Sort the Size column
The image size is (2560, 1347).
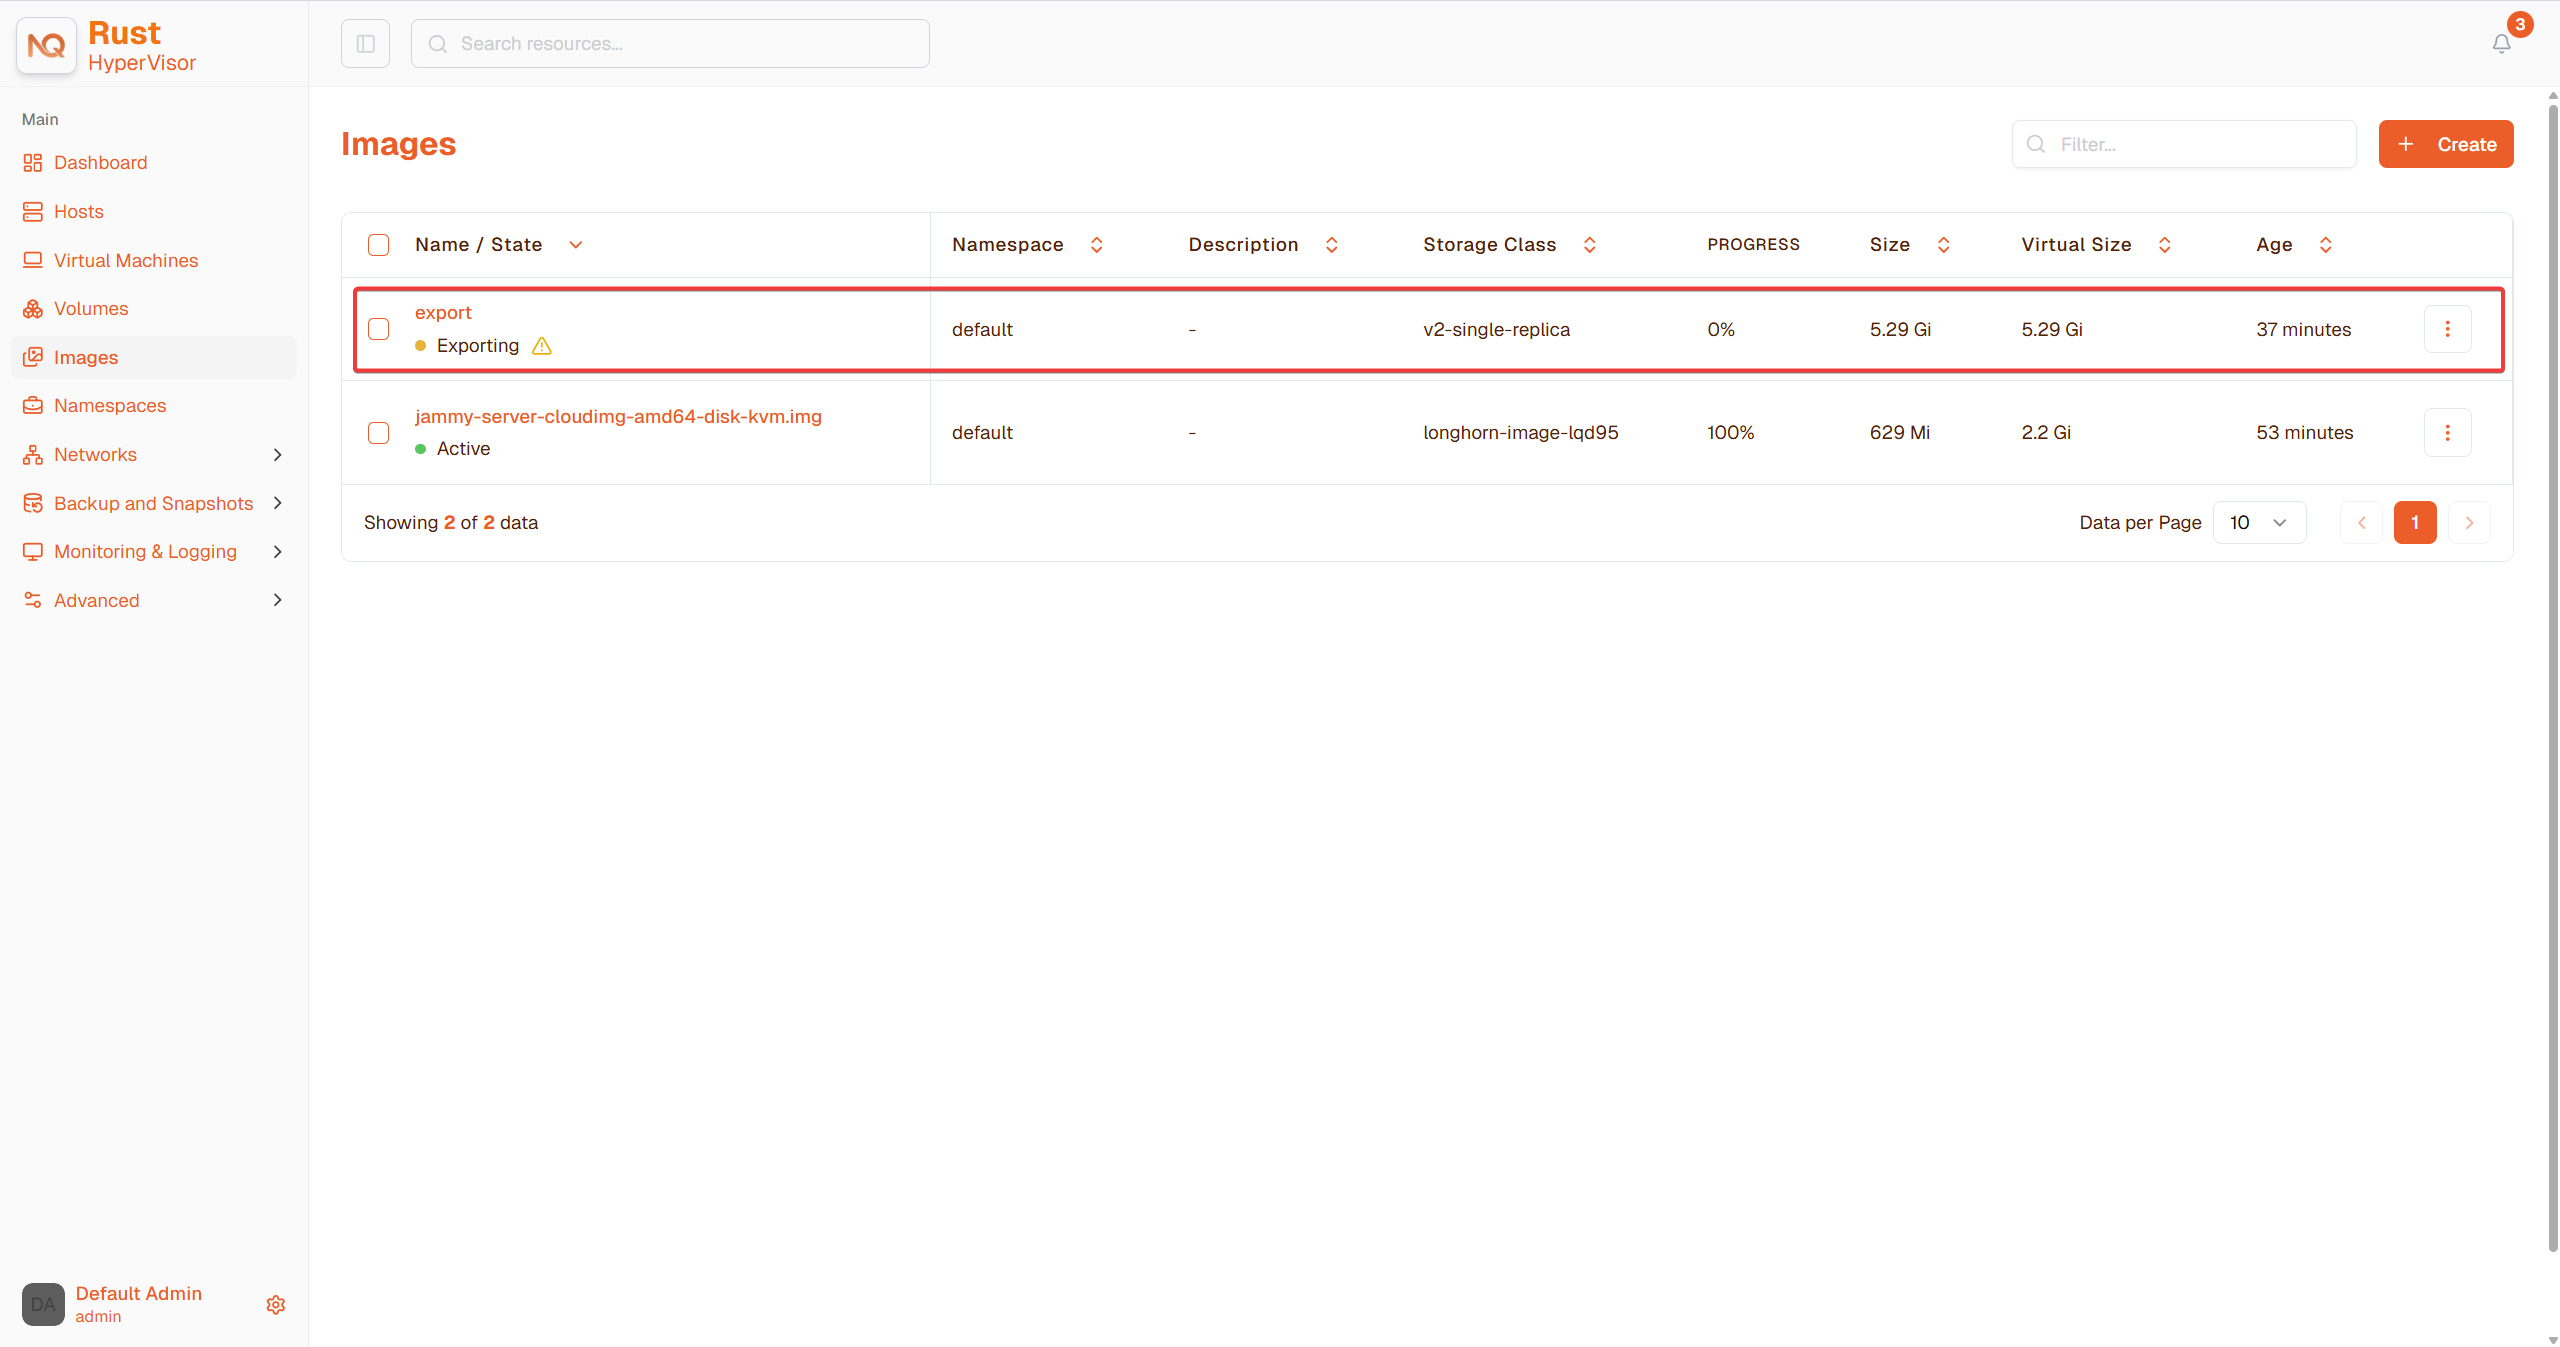pyautogui.click(x=1944, y=245)
